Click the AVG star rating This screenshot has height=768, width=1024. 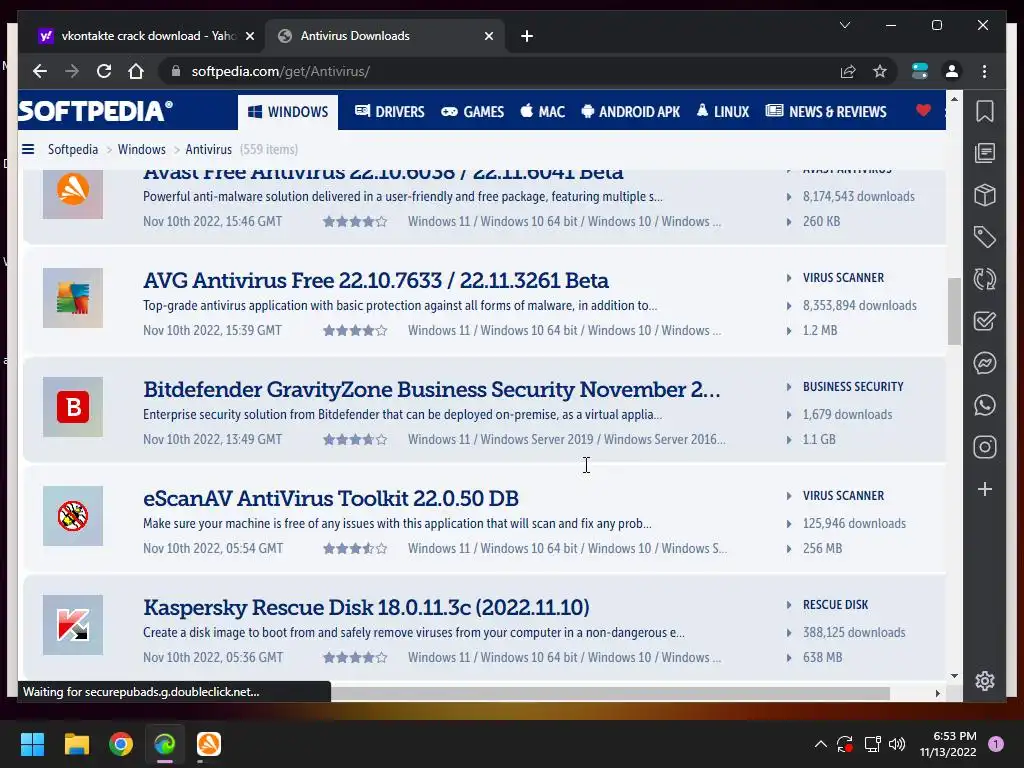coord(355,330)
